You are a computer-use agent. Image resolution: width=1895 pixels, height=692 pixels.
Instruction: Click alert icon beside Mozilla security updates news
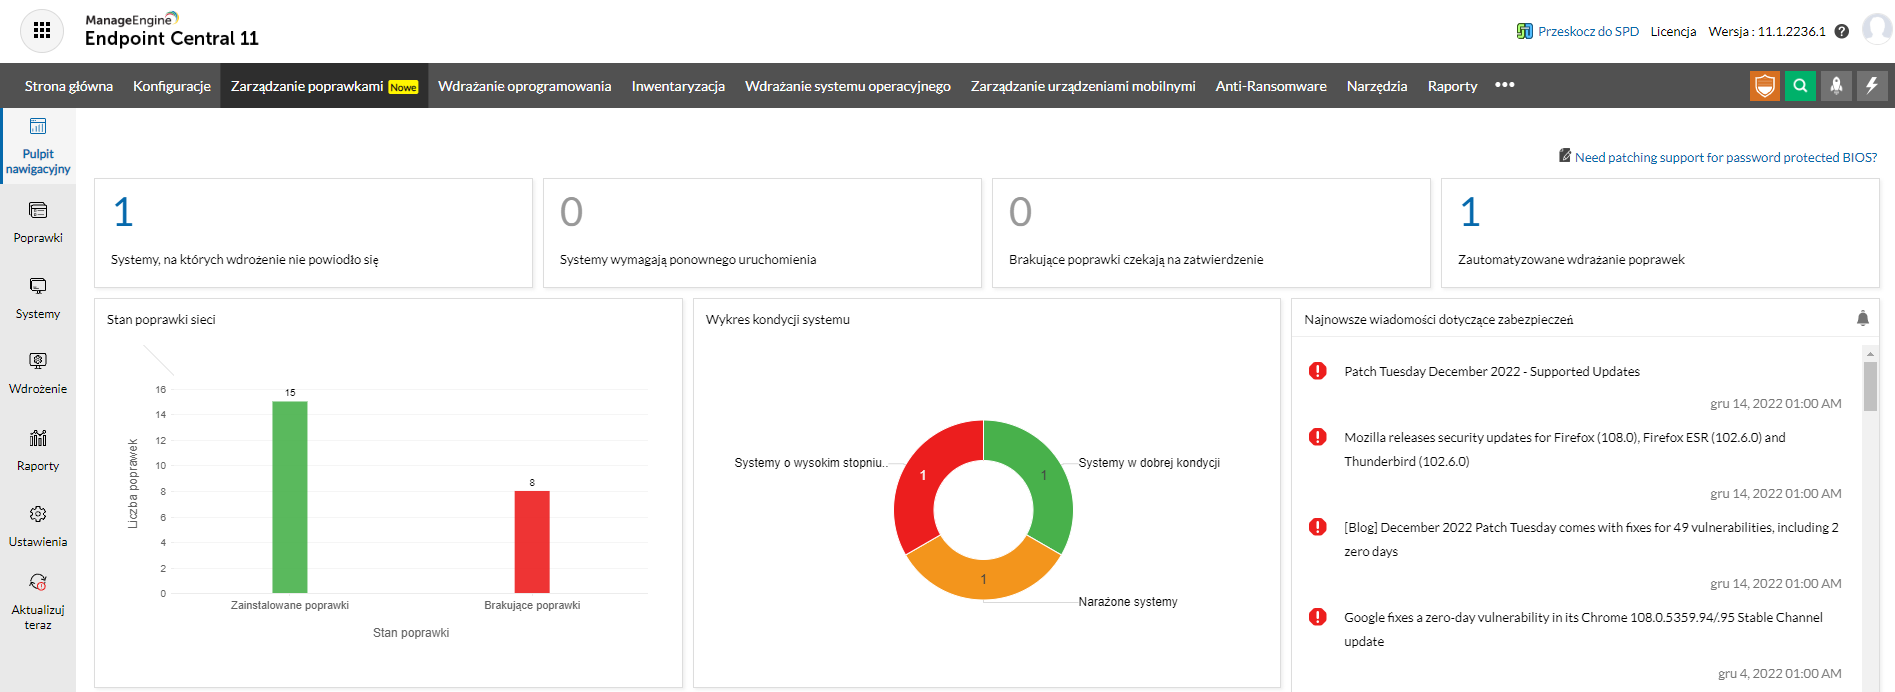coord(1318,437)
